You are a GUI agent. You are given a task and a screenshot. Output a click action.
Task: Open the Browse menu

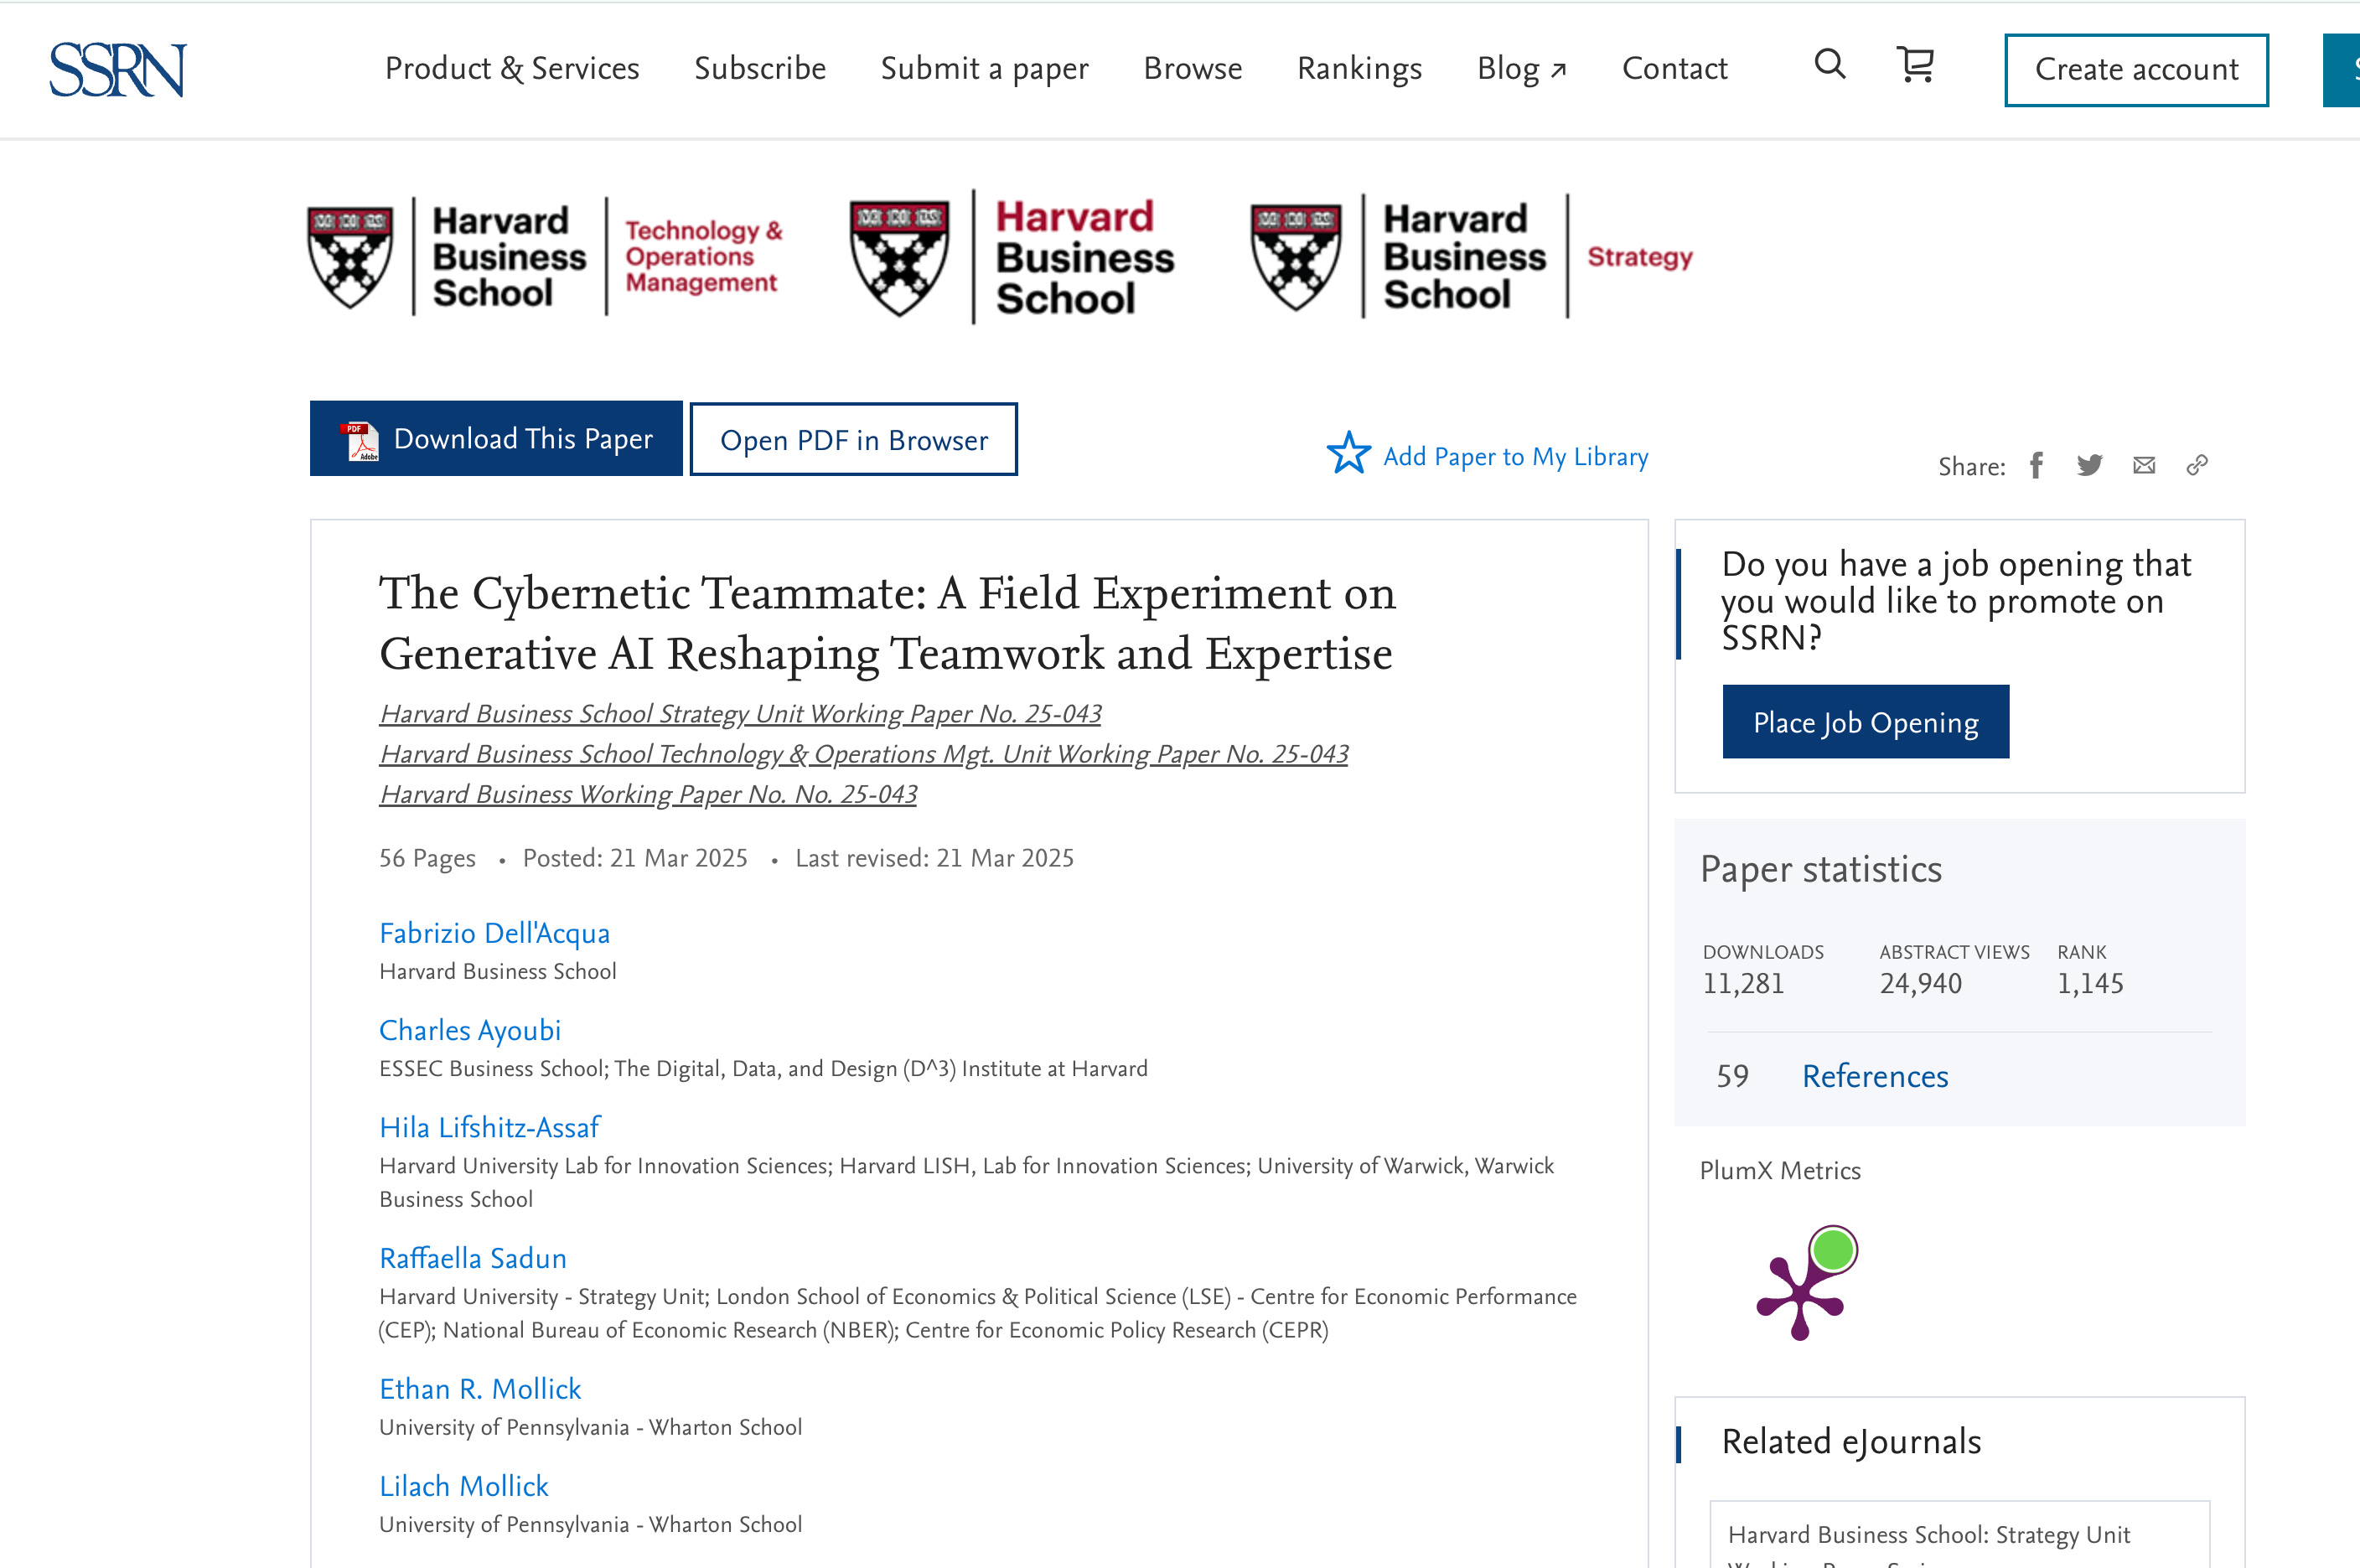click(1192, 68)
